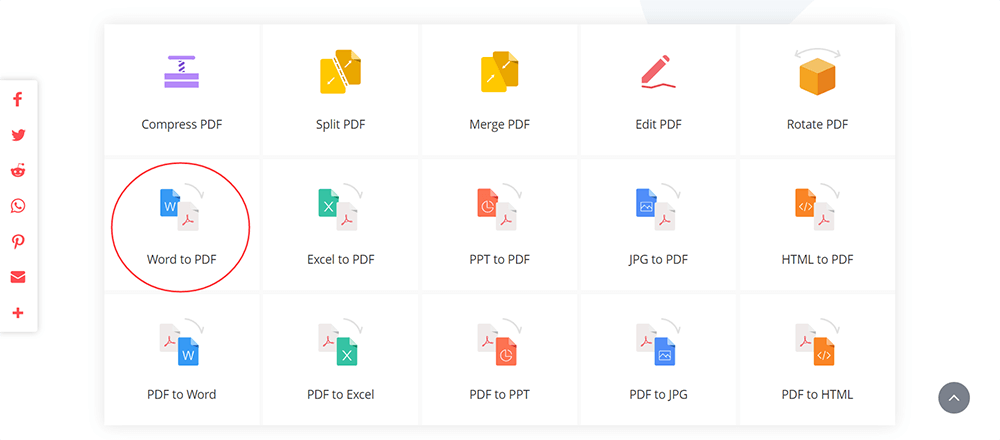The image size is (1000, 440).
Task: Choose the PPT to PDF icon
Action: (x=499, y=207)
